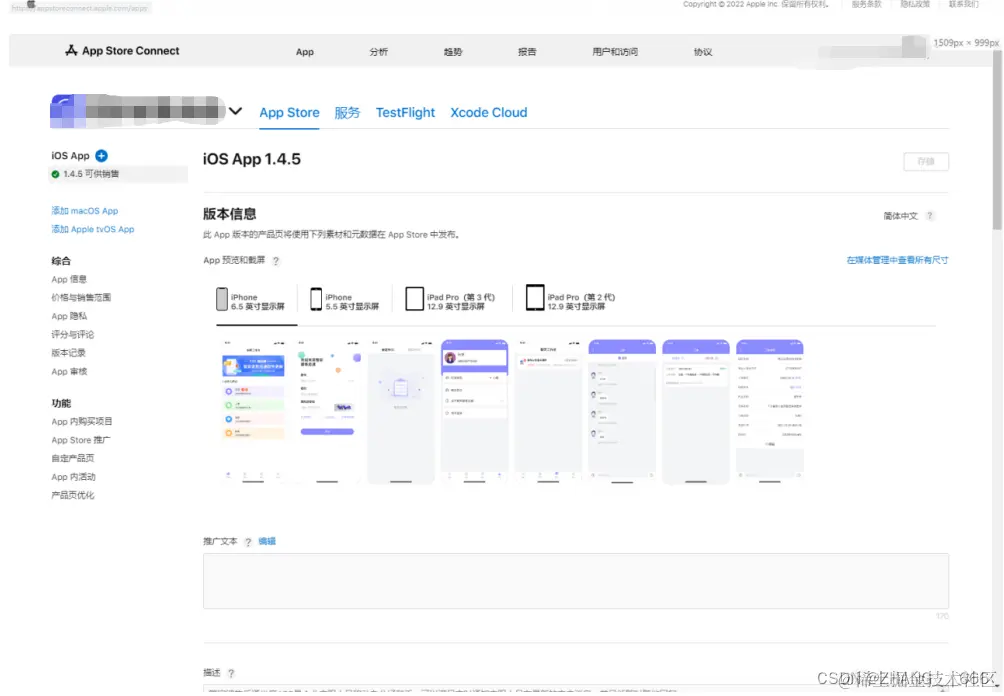Viewport: 1004px width, 696px height.
Task: Open help icon beside 简体中文
Action: pos(930,216)
